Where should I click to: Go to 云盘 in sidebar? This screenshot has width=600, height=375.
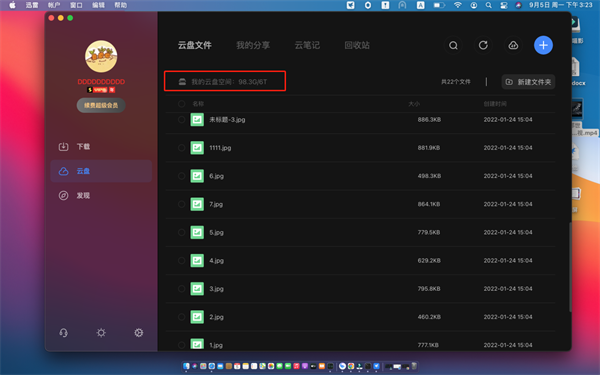pos(101,171)
